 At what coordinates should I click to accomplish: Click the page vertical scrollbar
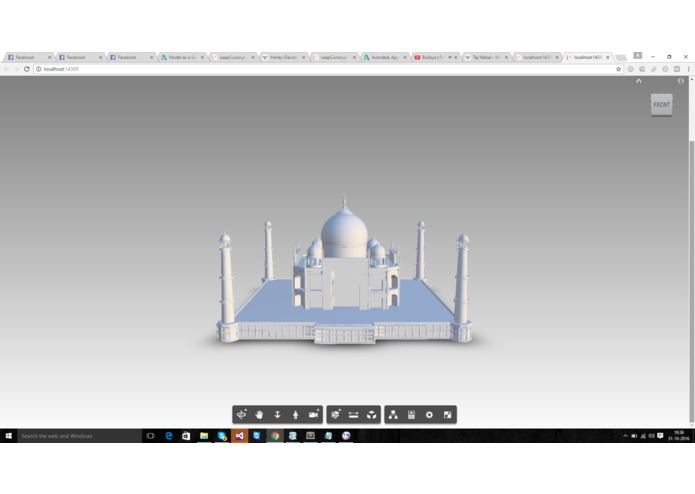tap(691, 282)
